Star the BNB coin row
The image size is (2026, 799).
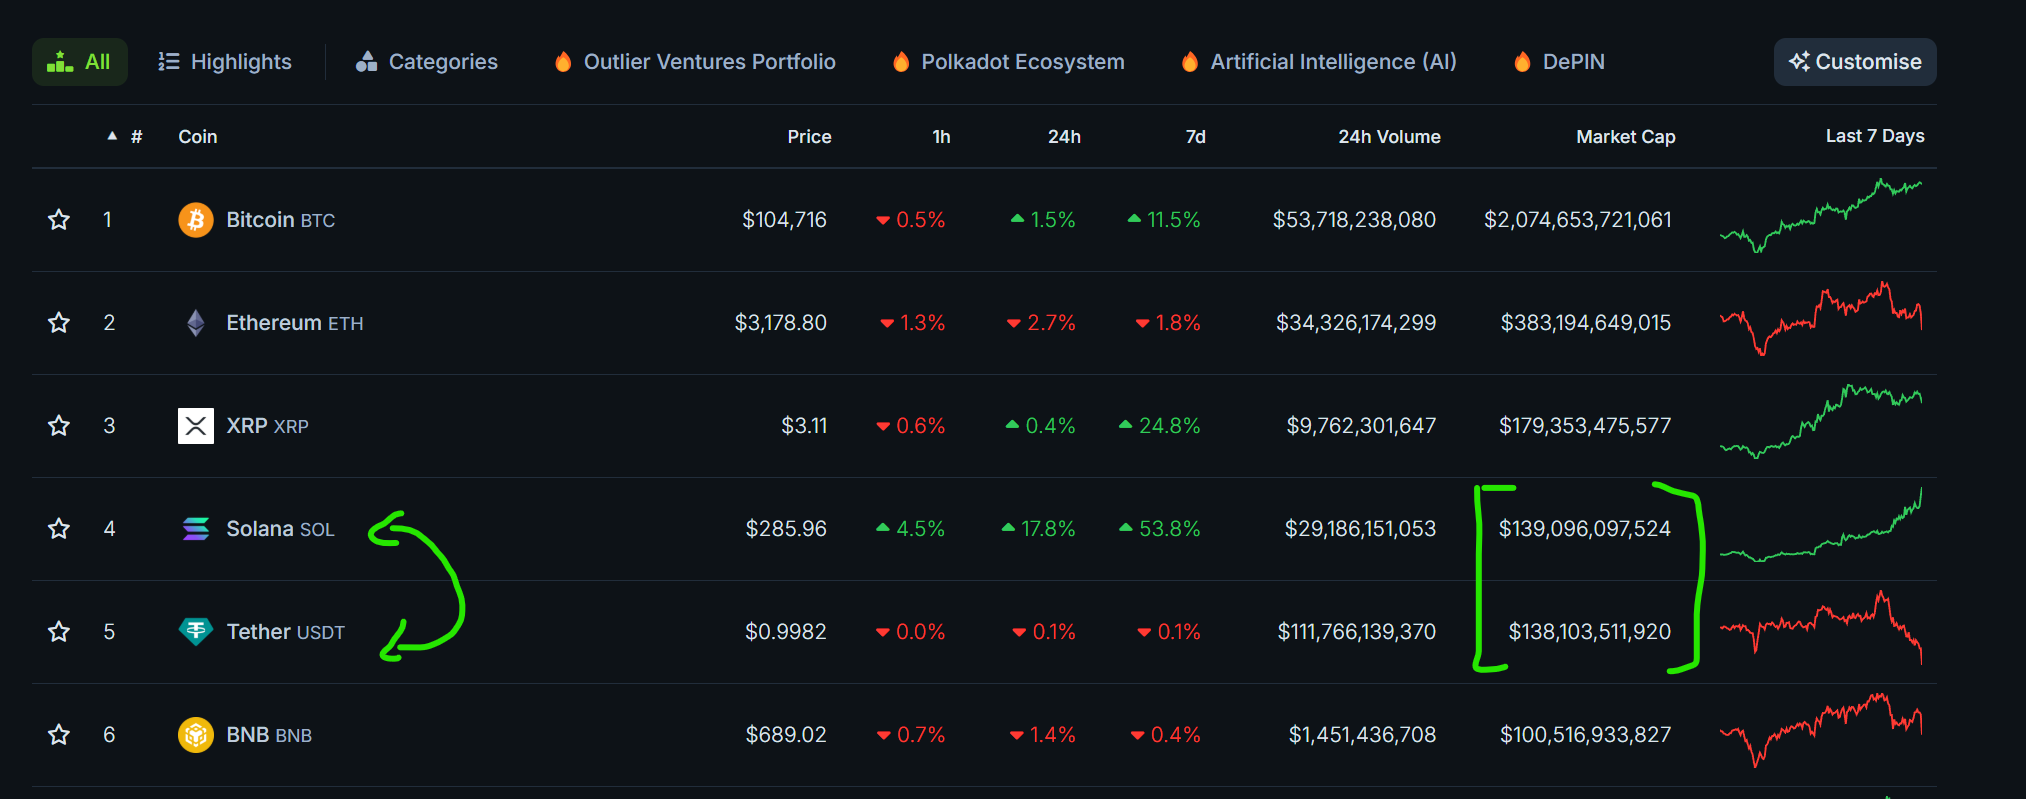pos(59,735)
